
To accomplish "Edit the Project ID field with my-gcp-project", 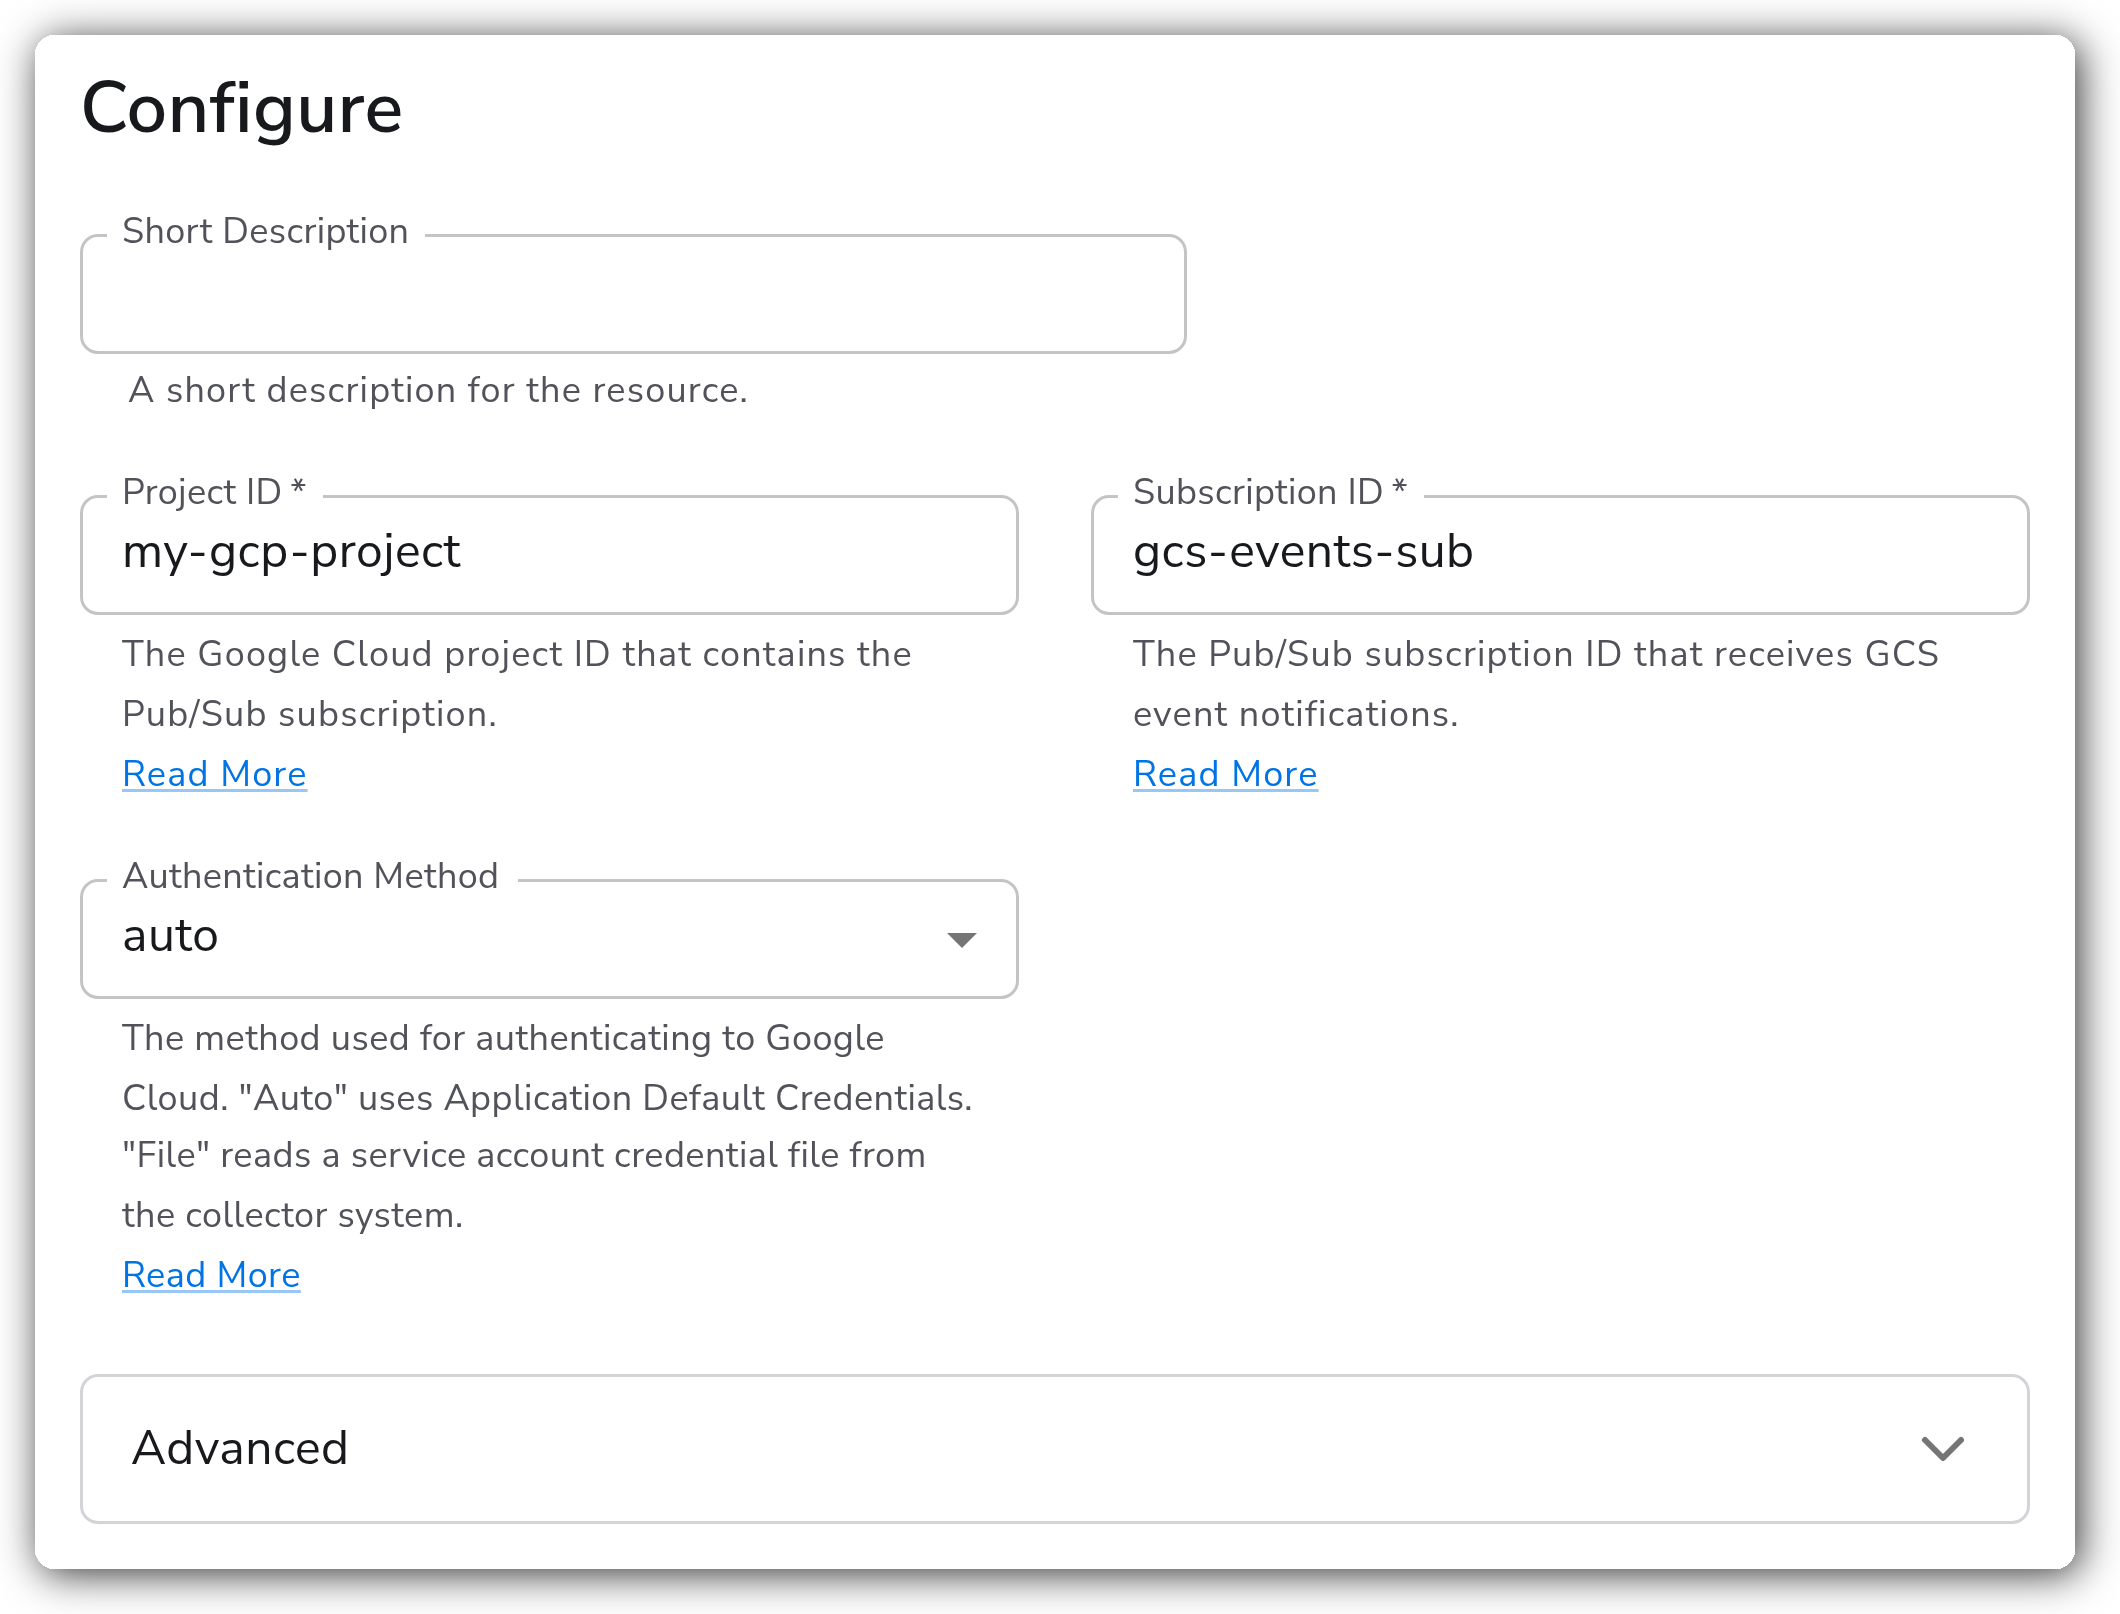I will tap(549, 554).
